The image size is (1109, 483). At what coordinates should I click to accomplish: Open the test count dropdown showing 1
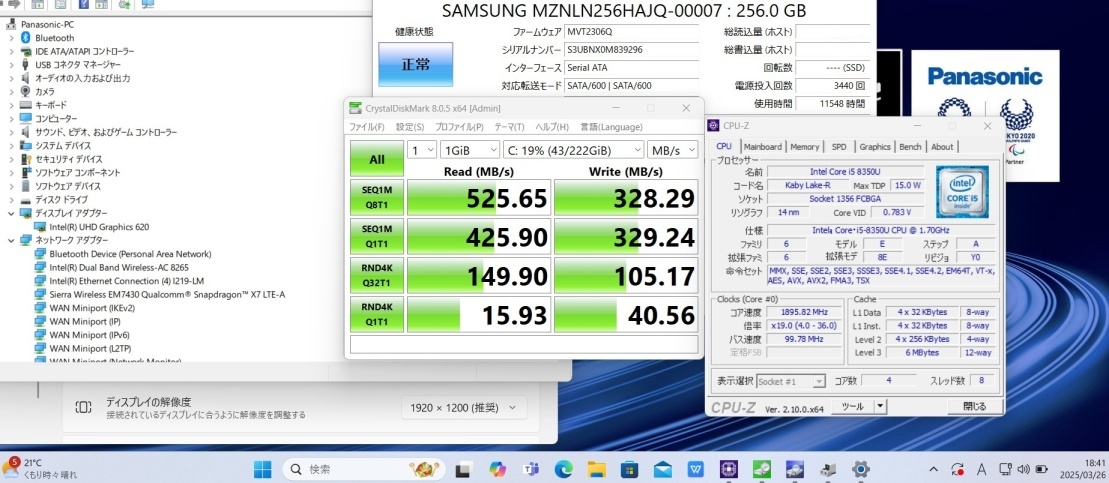(x=422, y=150)
